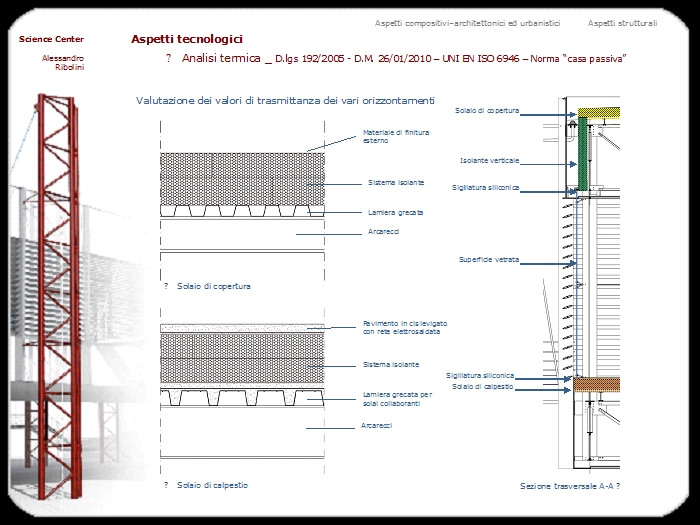Click the green vertical insulation block in section
This screenshot has width=700, height=525.
[x=576, y=155]
